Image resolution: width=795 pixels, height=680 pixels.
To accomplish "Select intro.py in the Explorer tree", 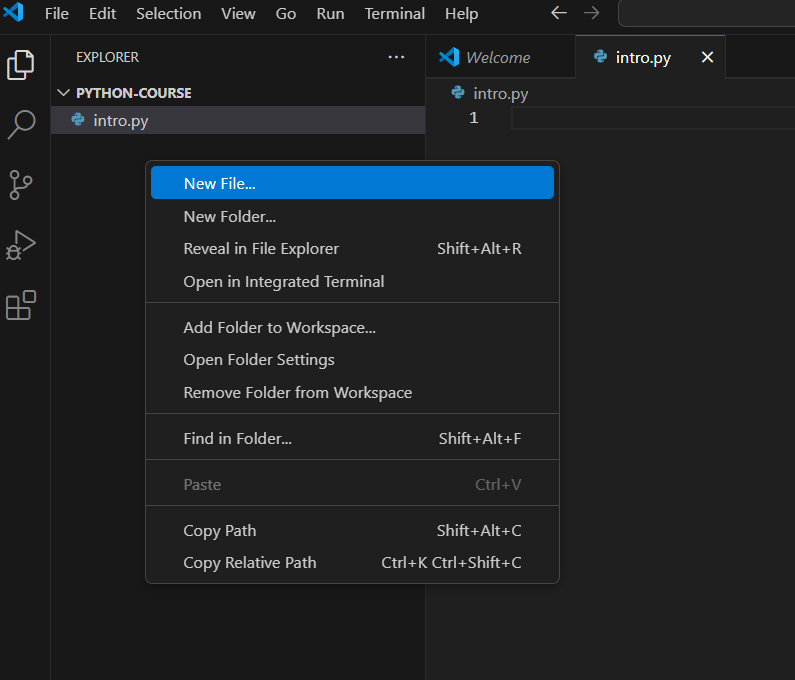I will pyautogui.click(x=120, y=121).
